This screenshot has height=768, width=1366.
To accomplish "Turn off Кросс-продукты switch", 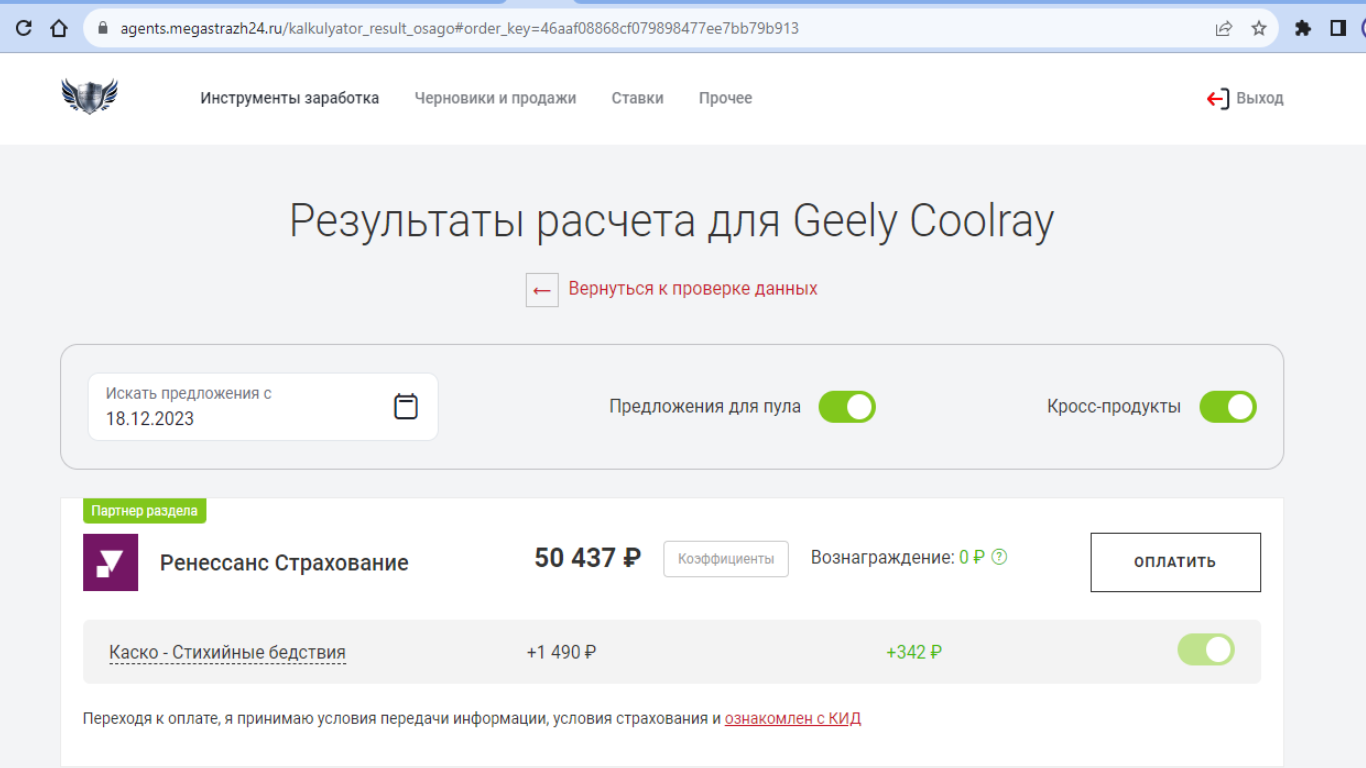I will (x=1228, y=407).
